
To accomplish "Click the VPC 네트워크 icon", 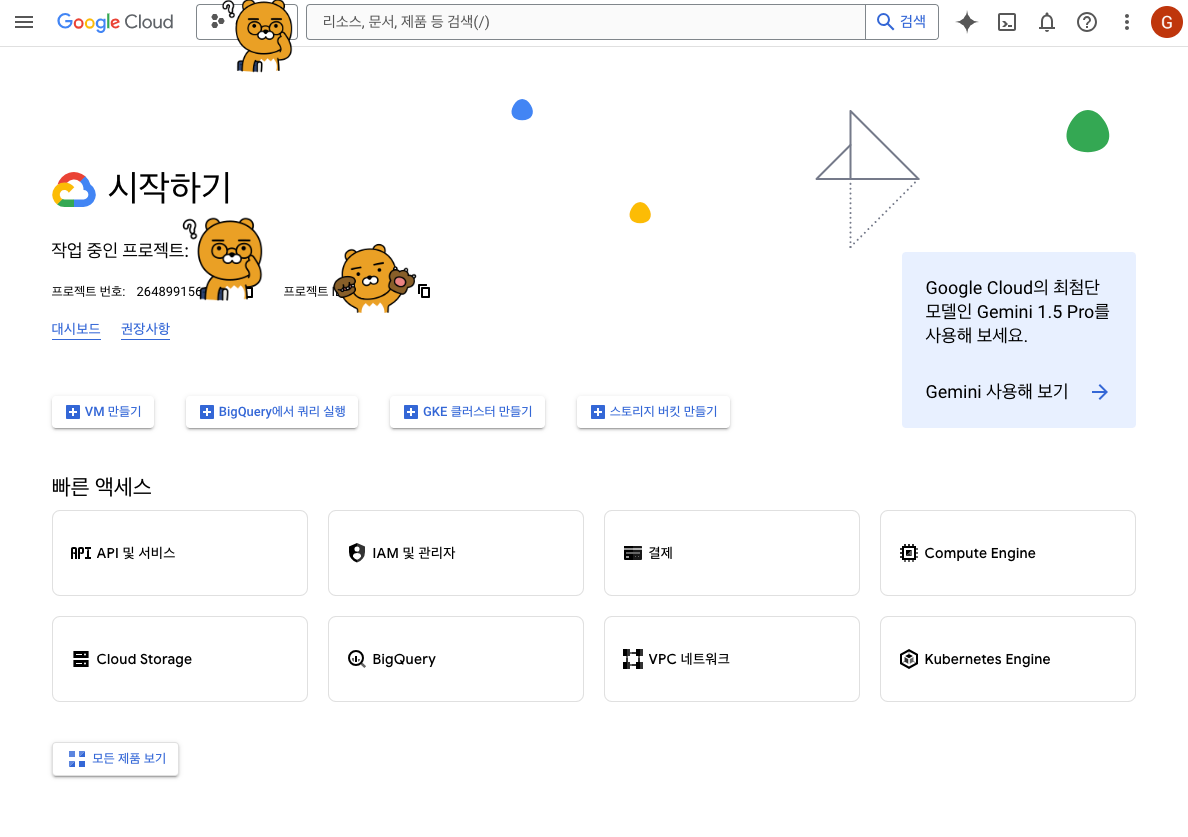I will (x=633, y=659).
